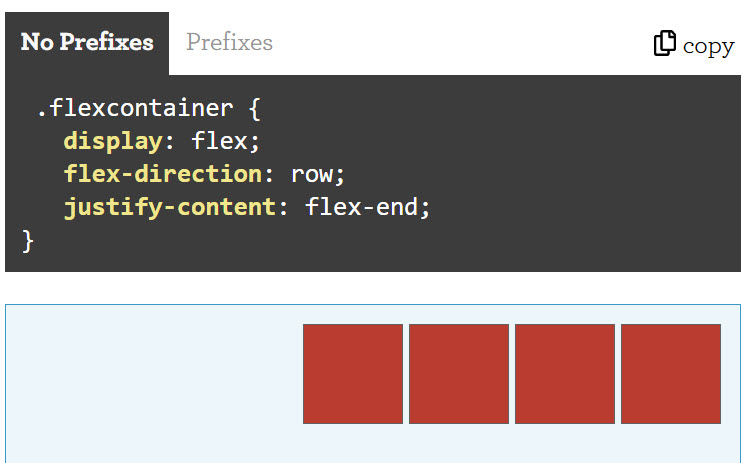This screenshot has width=752, height=463.
Task: Click the 'flex-end' value in the code
Action: [360, 208]
